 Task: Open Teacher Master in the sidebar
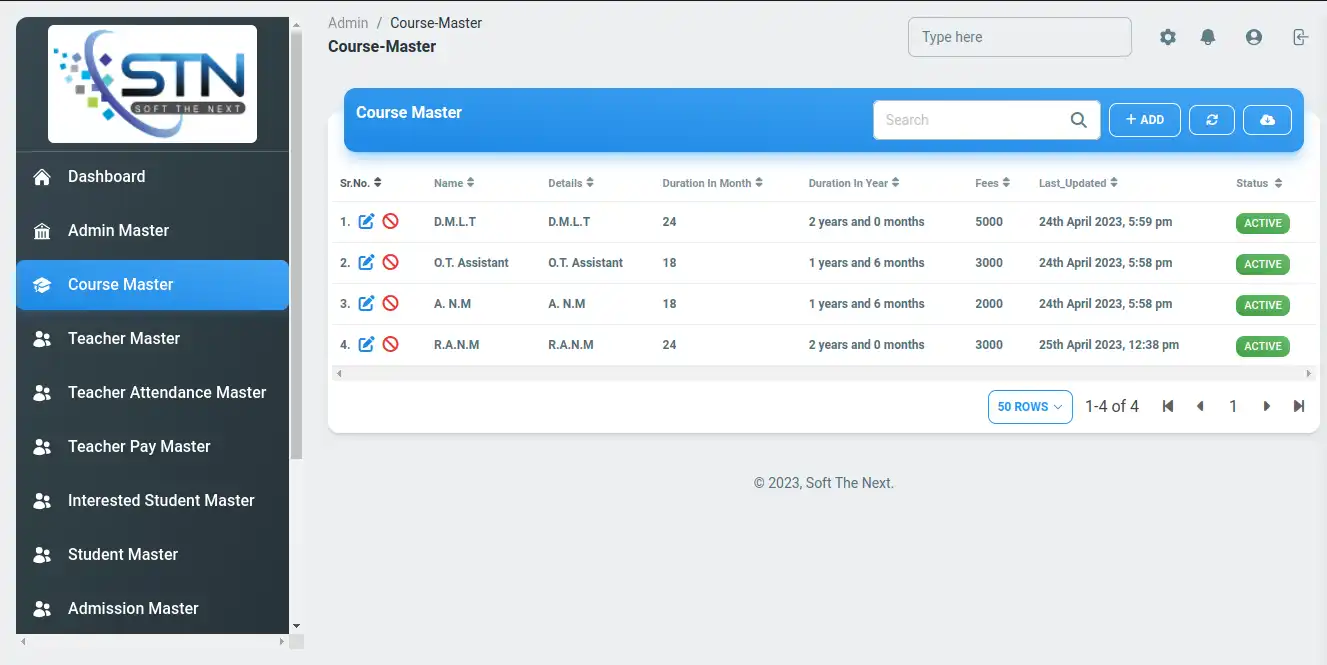tap(124, 338)
